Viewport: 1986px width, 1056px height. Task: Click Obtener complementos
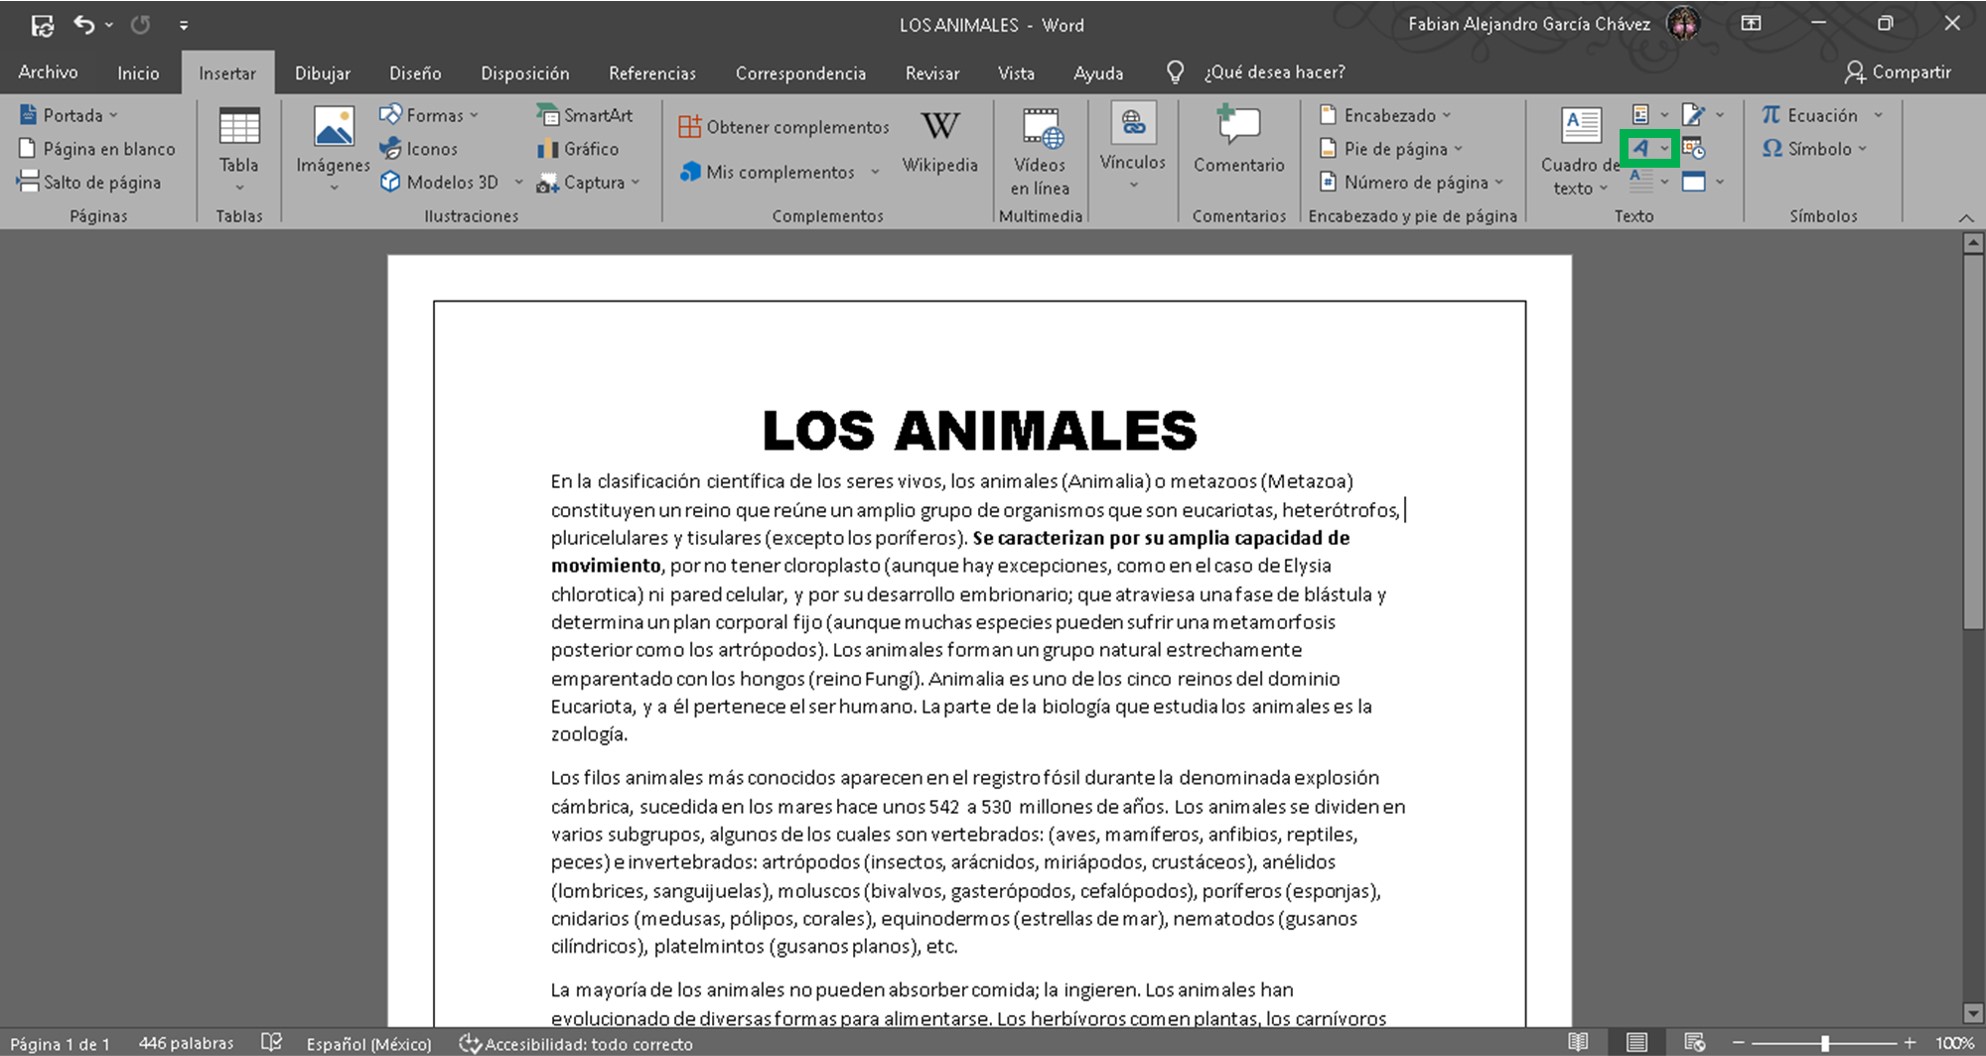pyautogui.click(x=784, y=127)
